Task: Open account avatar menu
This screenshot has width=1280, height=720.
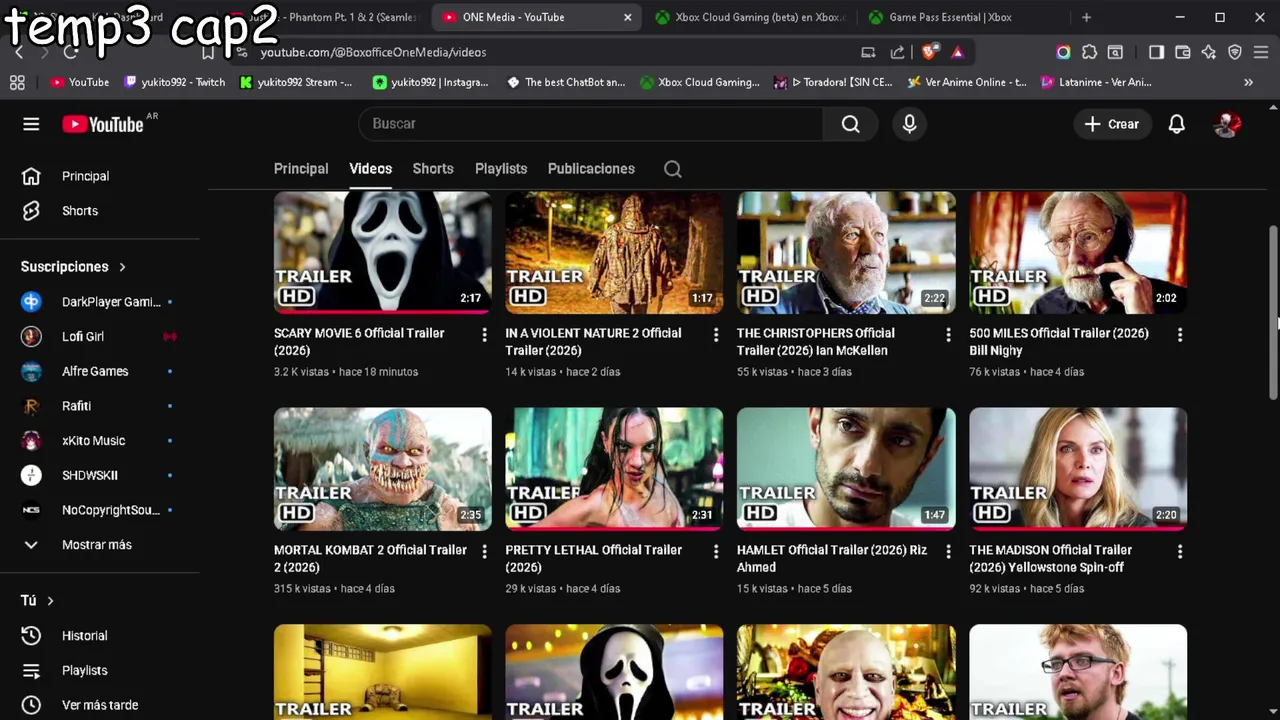Action: coord(1227,124)
